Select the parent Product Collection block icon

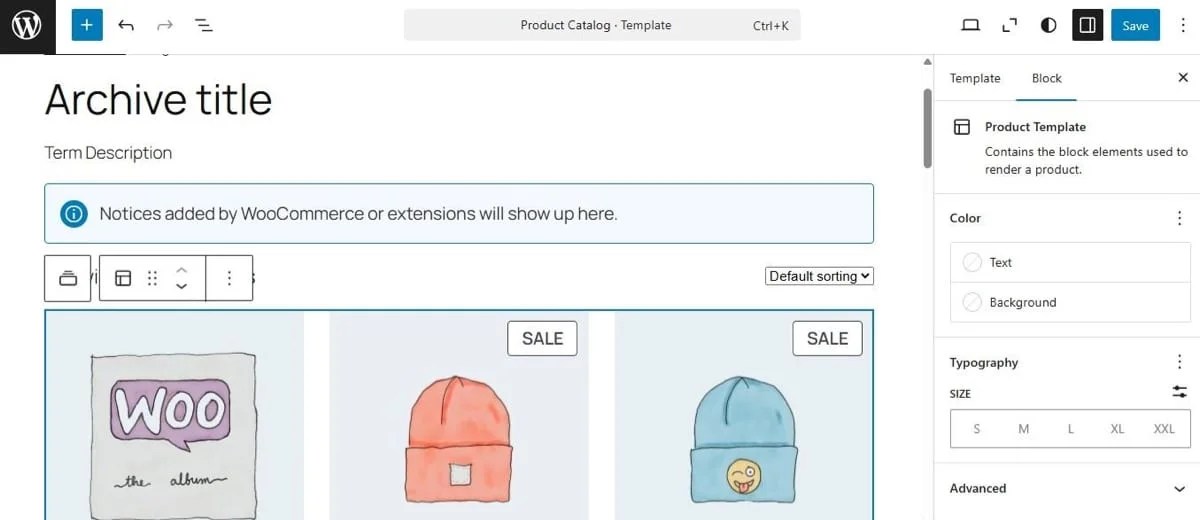pyautogui.click(x=68, y=278)
